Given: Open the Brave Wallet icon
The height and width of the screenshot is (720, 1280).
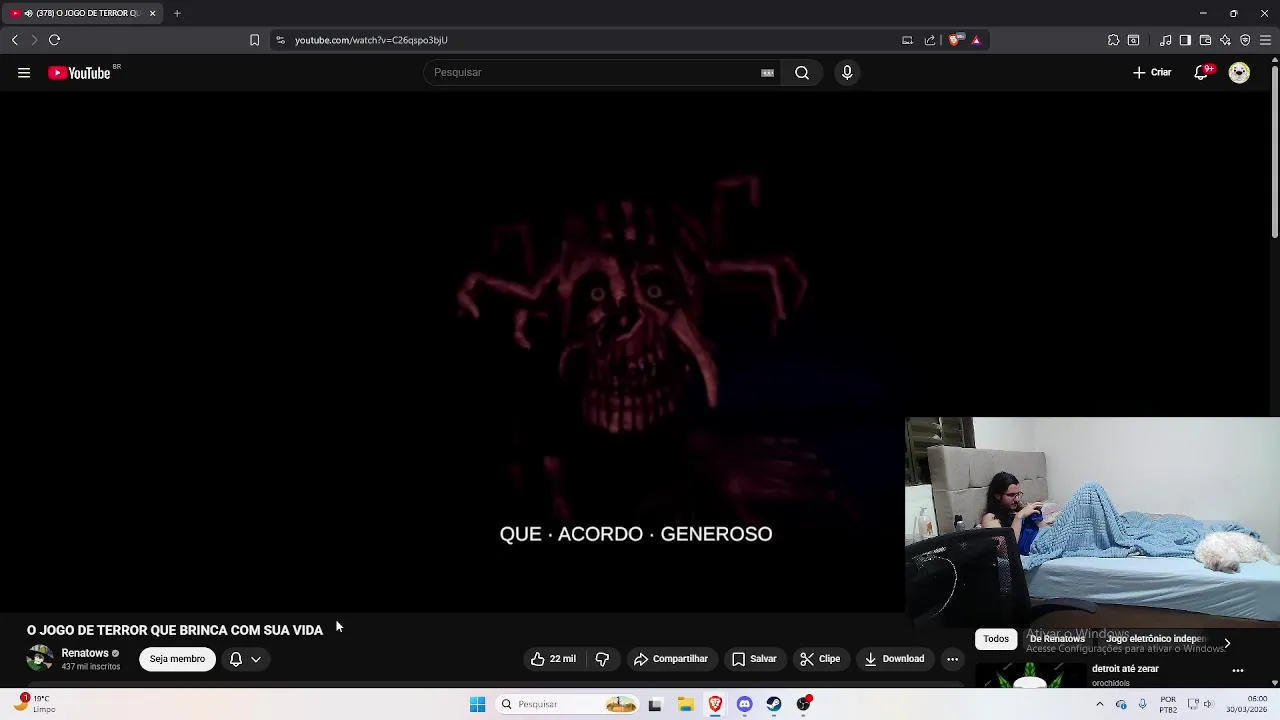Looking at the screenshot, I should click(1205, 40).
